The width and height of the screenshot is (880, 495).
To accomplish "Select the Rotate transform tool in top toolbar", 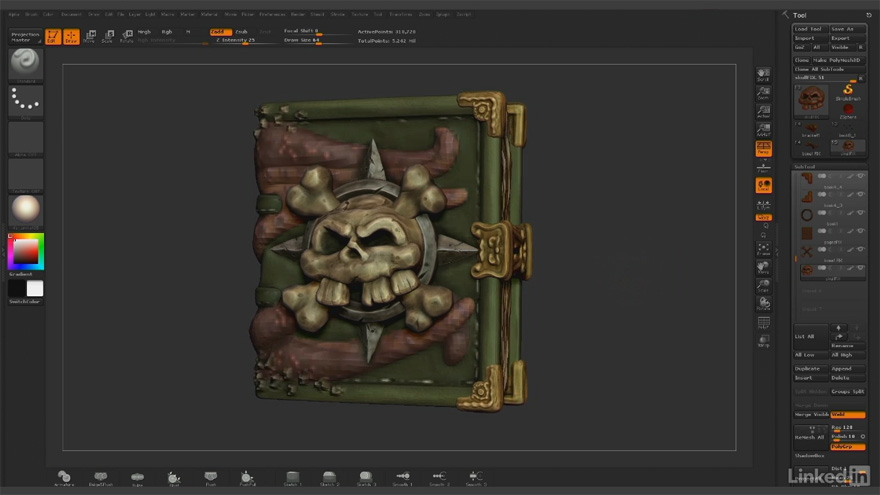I will [127, 37].
